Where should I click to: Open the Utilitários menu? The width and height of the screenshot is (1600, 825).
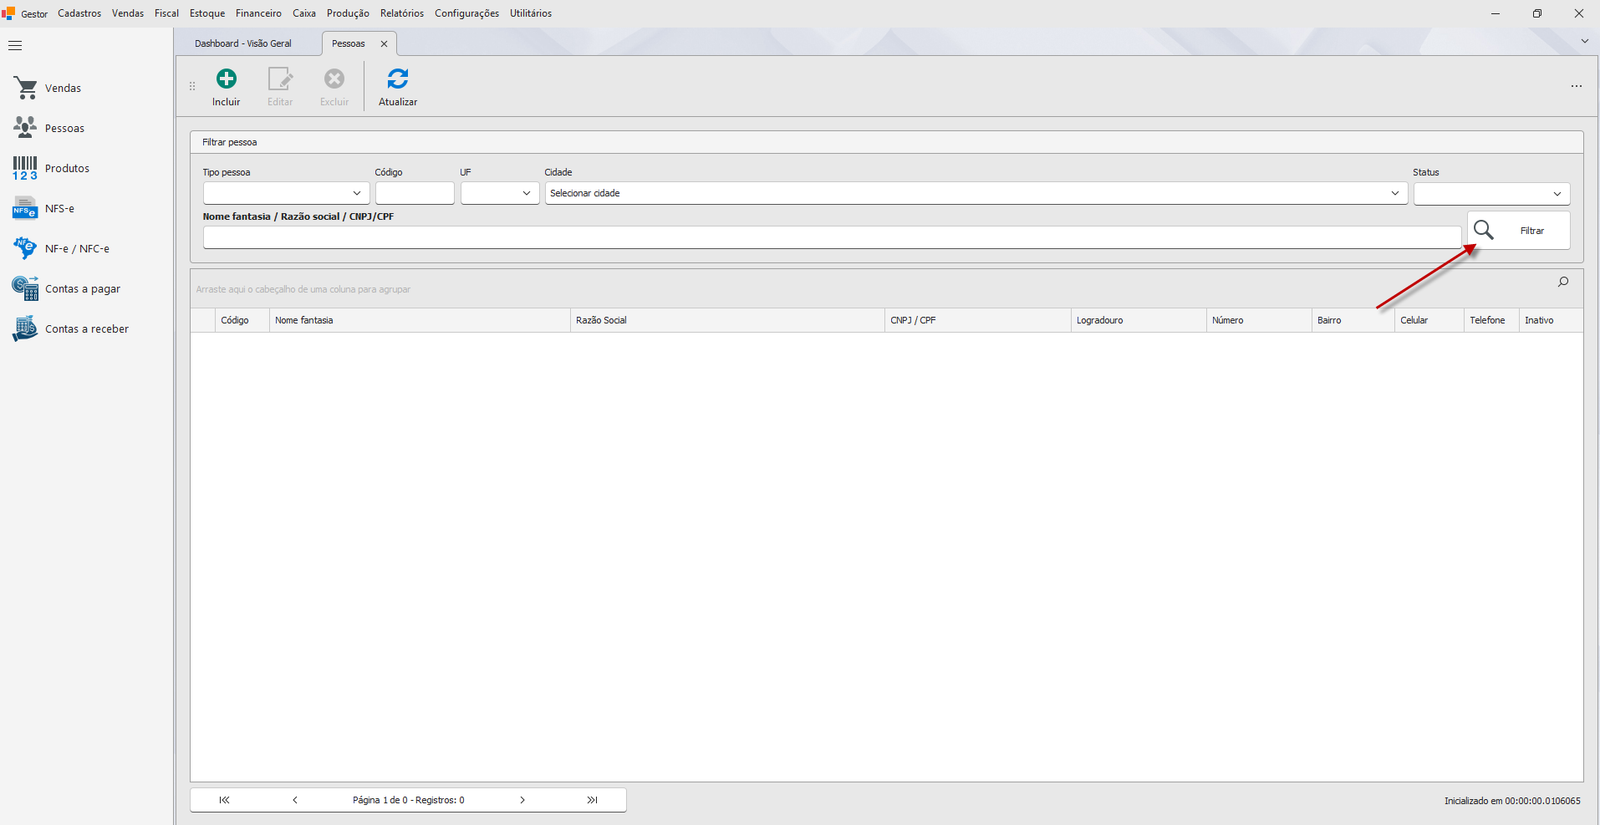pos(531,13)
